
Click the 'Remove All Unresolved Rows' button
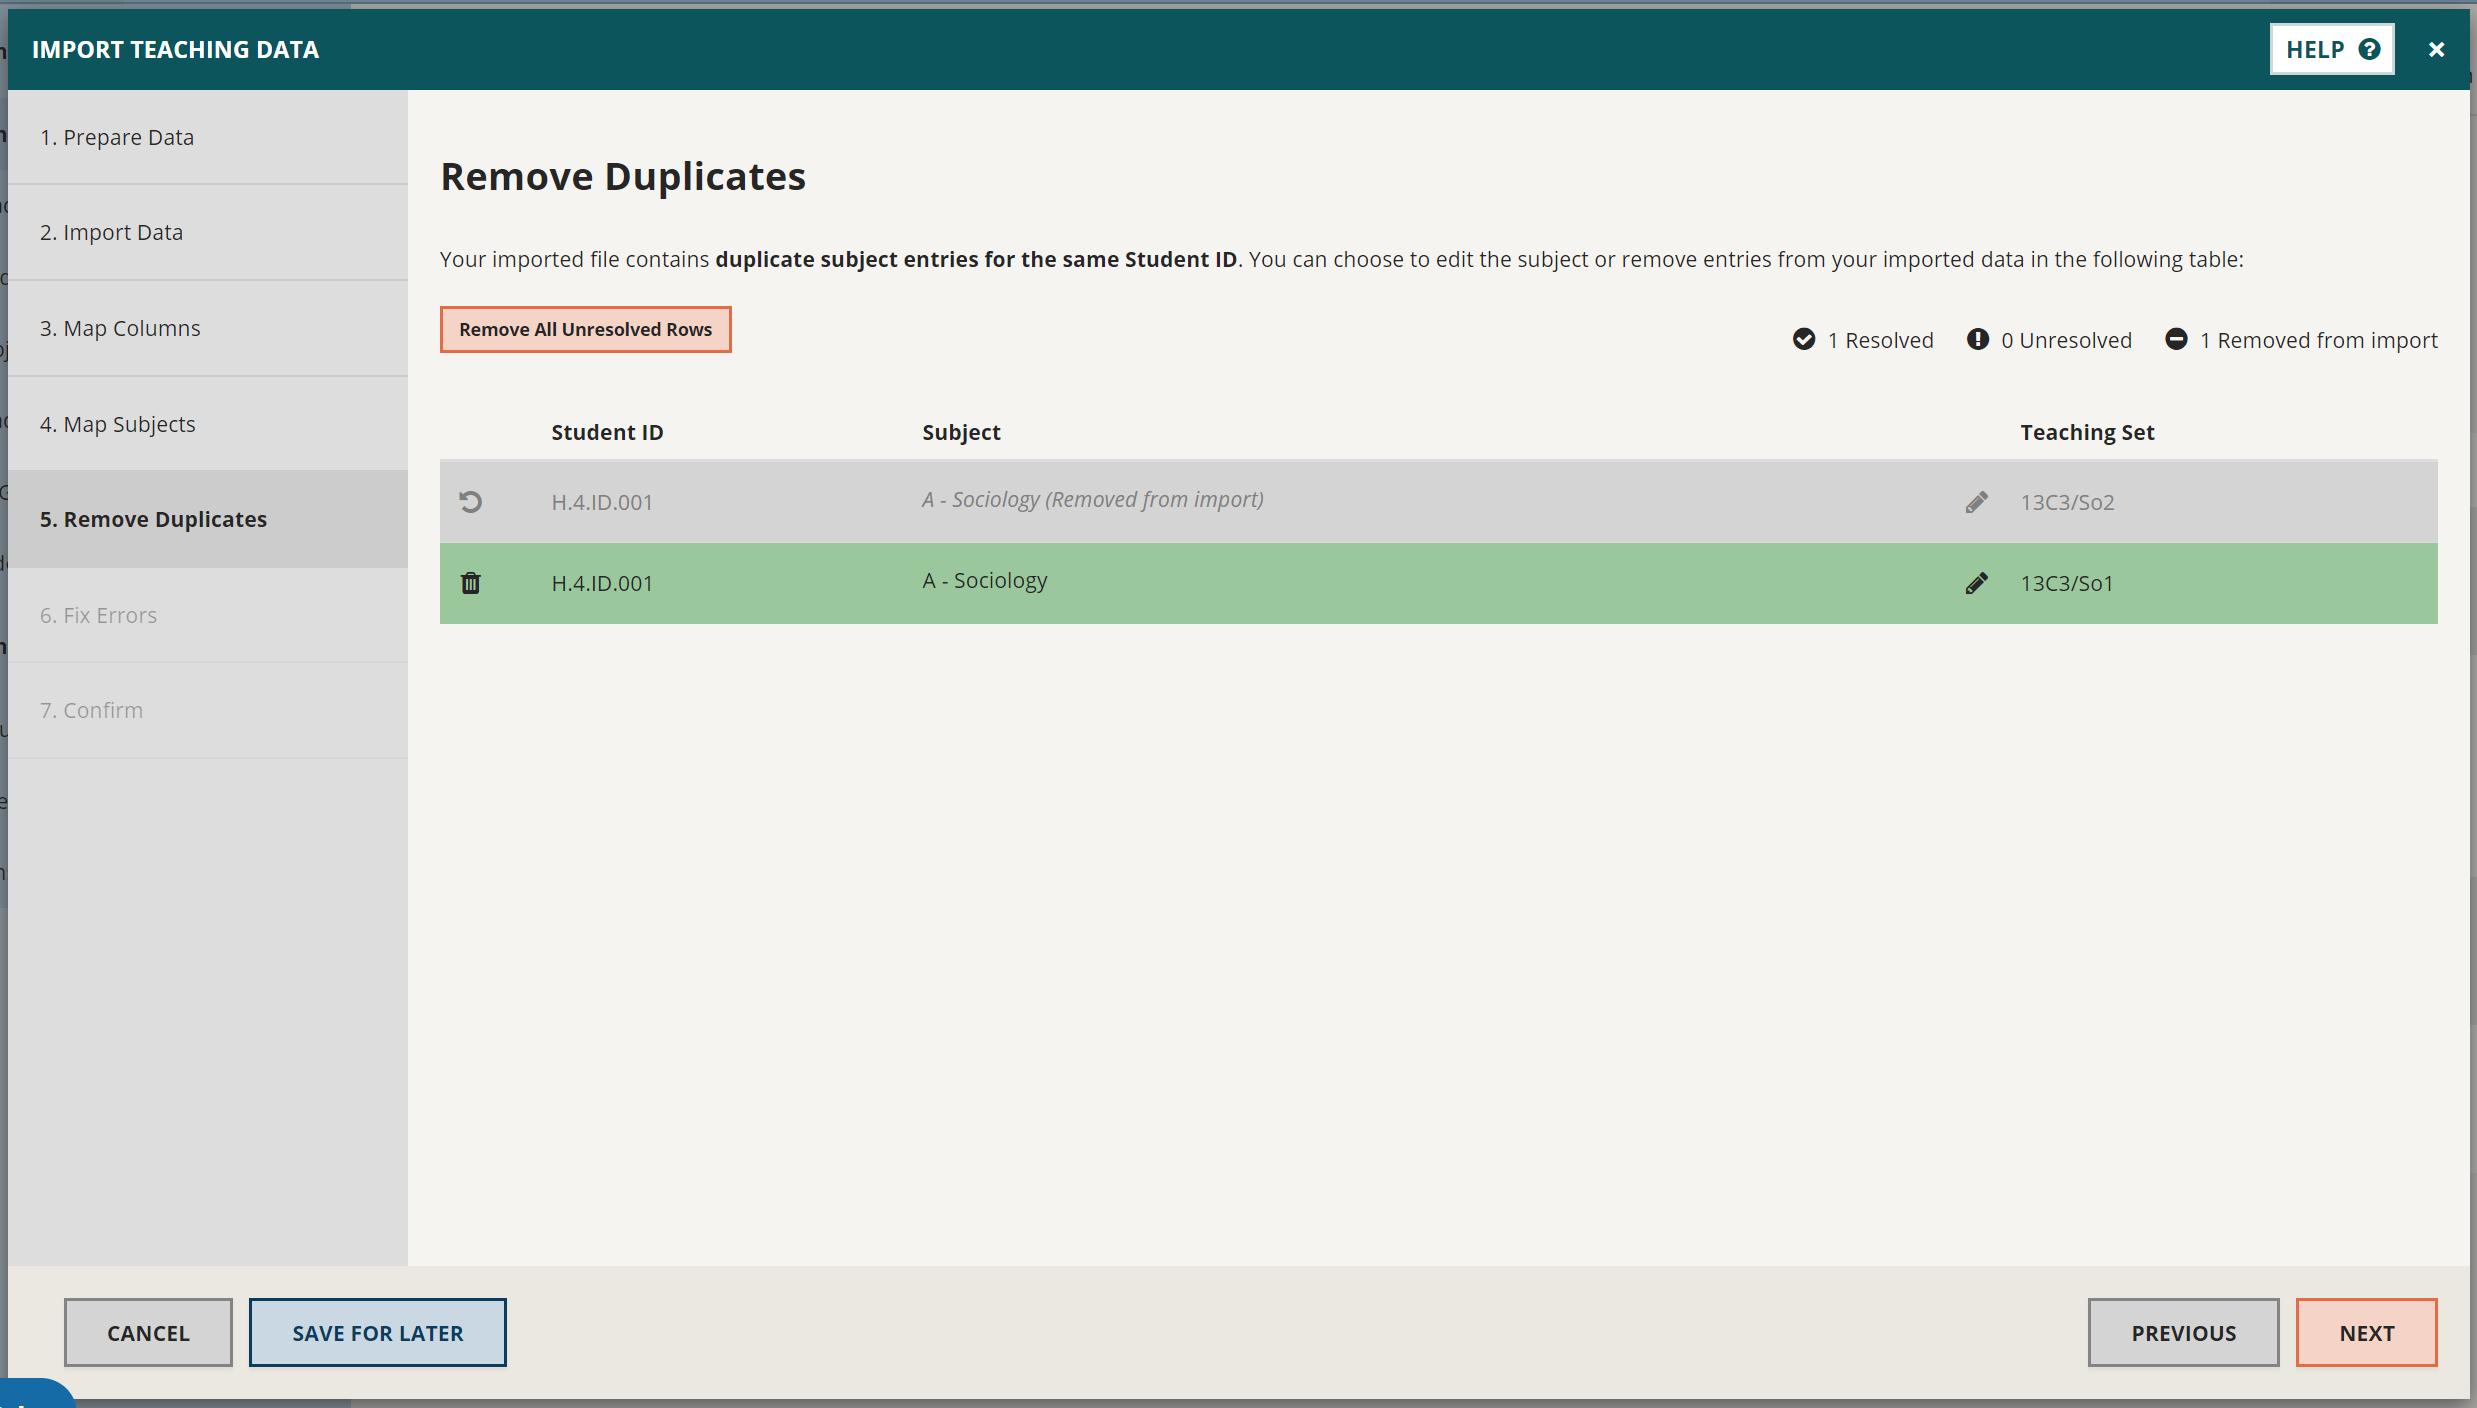585,328
